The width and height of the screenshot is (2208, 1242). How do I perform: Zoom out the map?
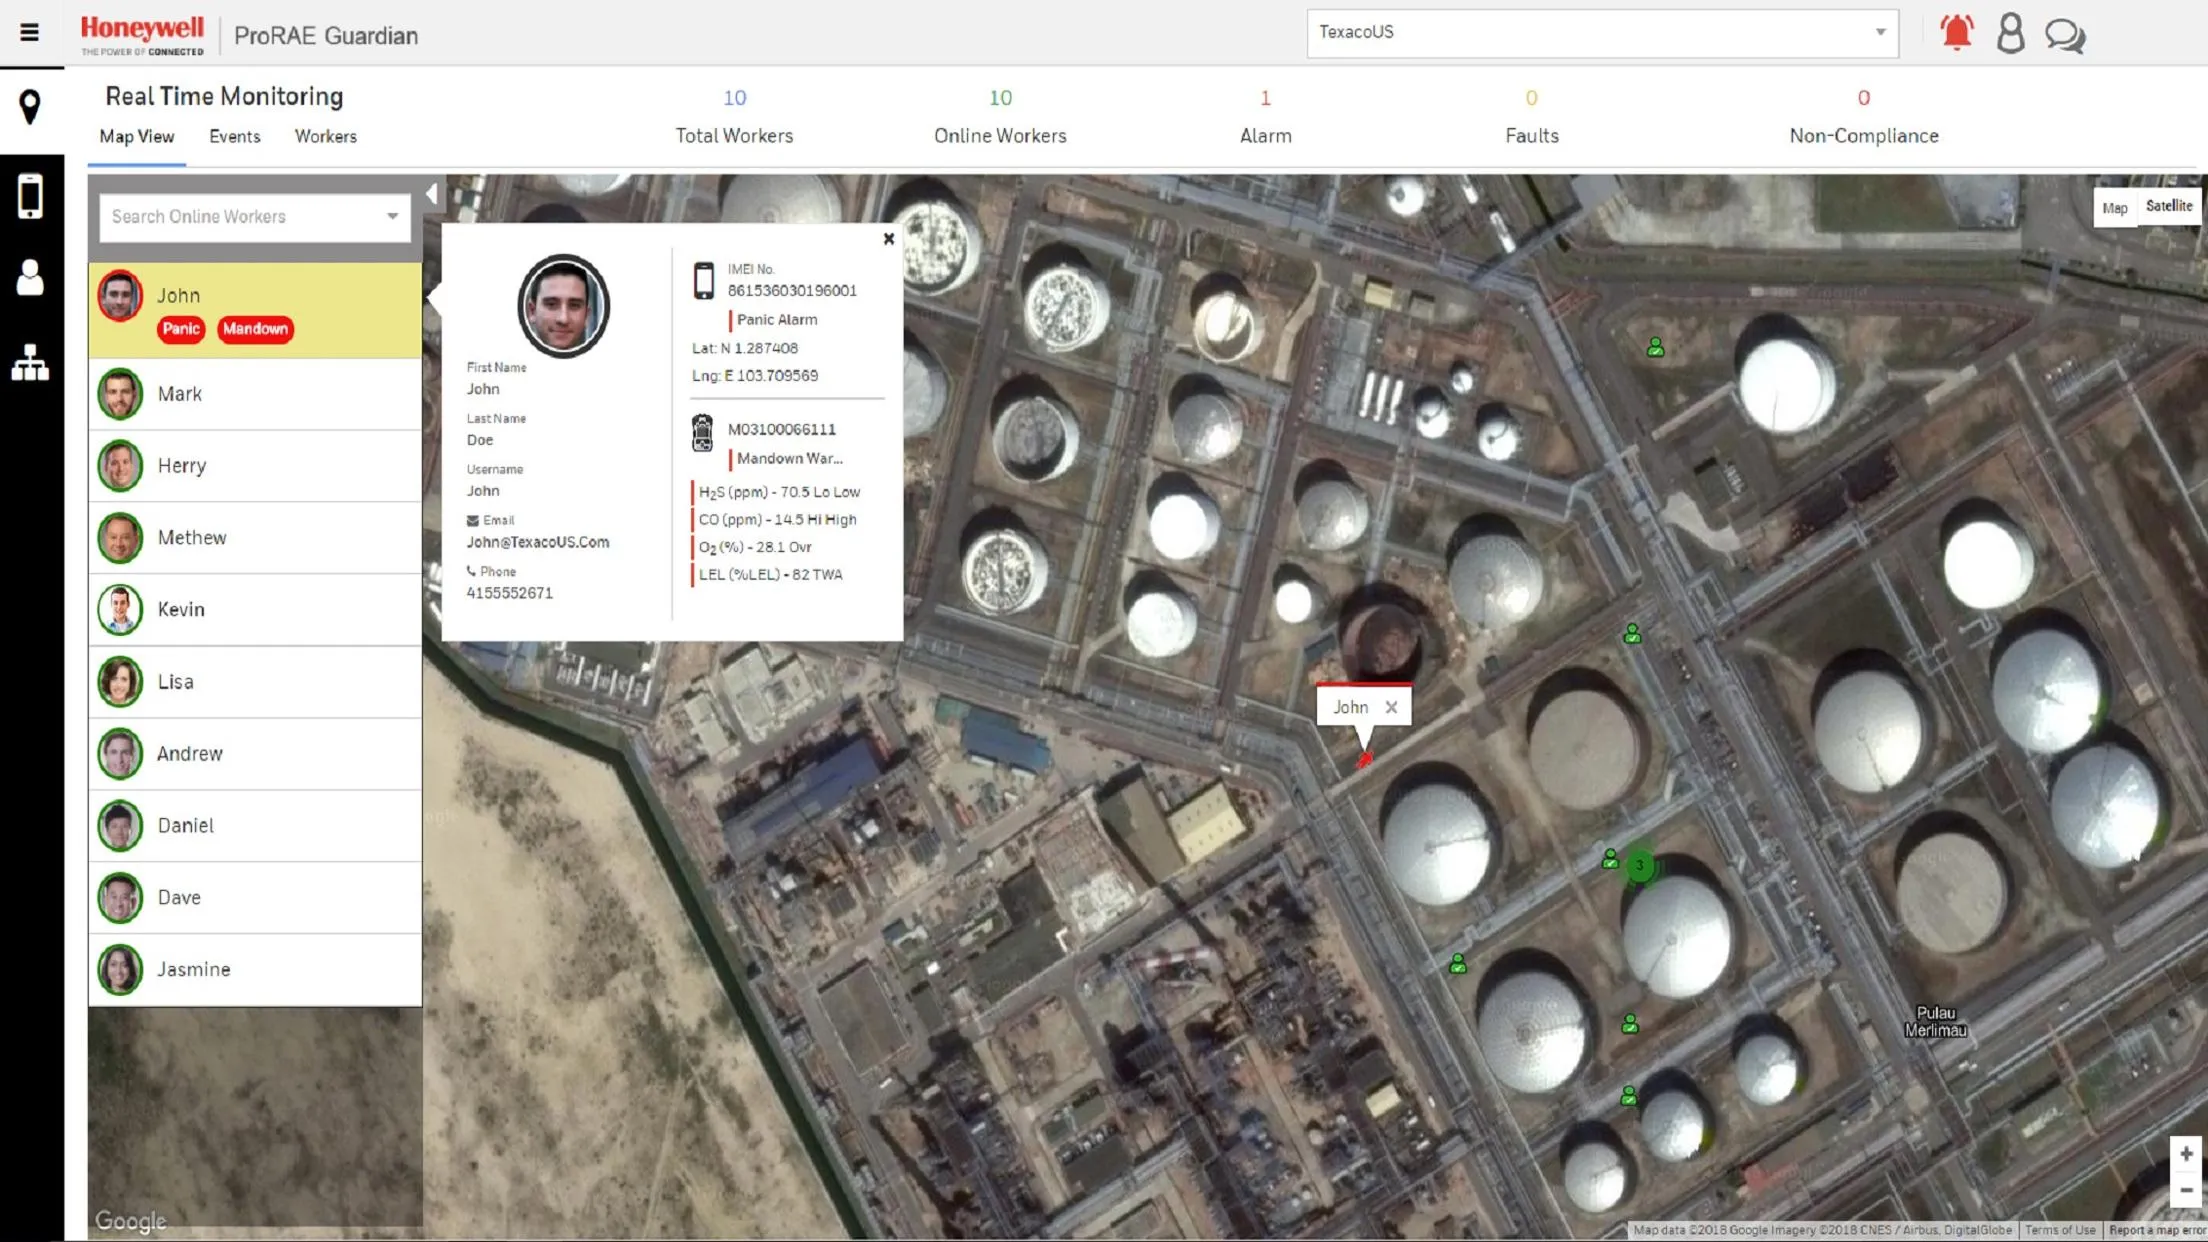2186,1190
